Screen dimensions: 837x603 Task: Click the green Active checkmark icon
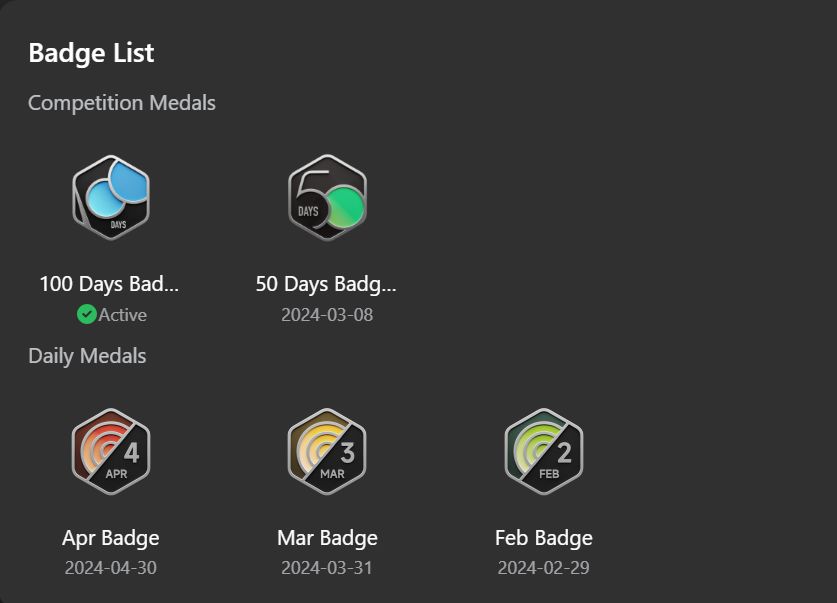(x=86, y=314)
